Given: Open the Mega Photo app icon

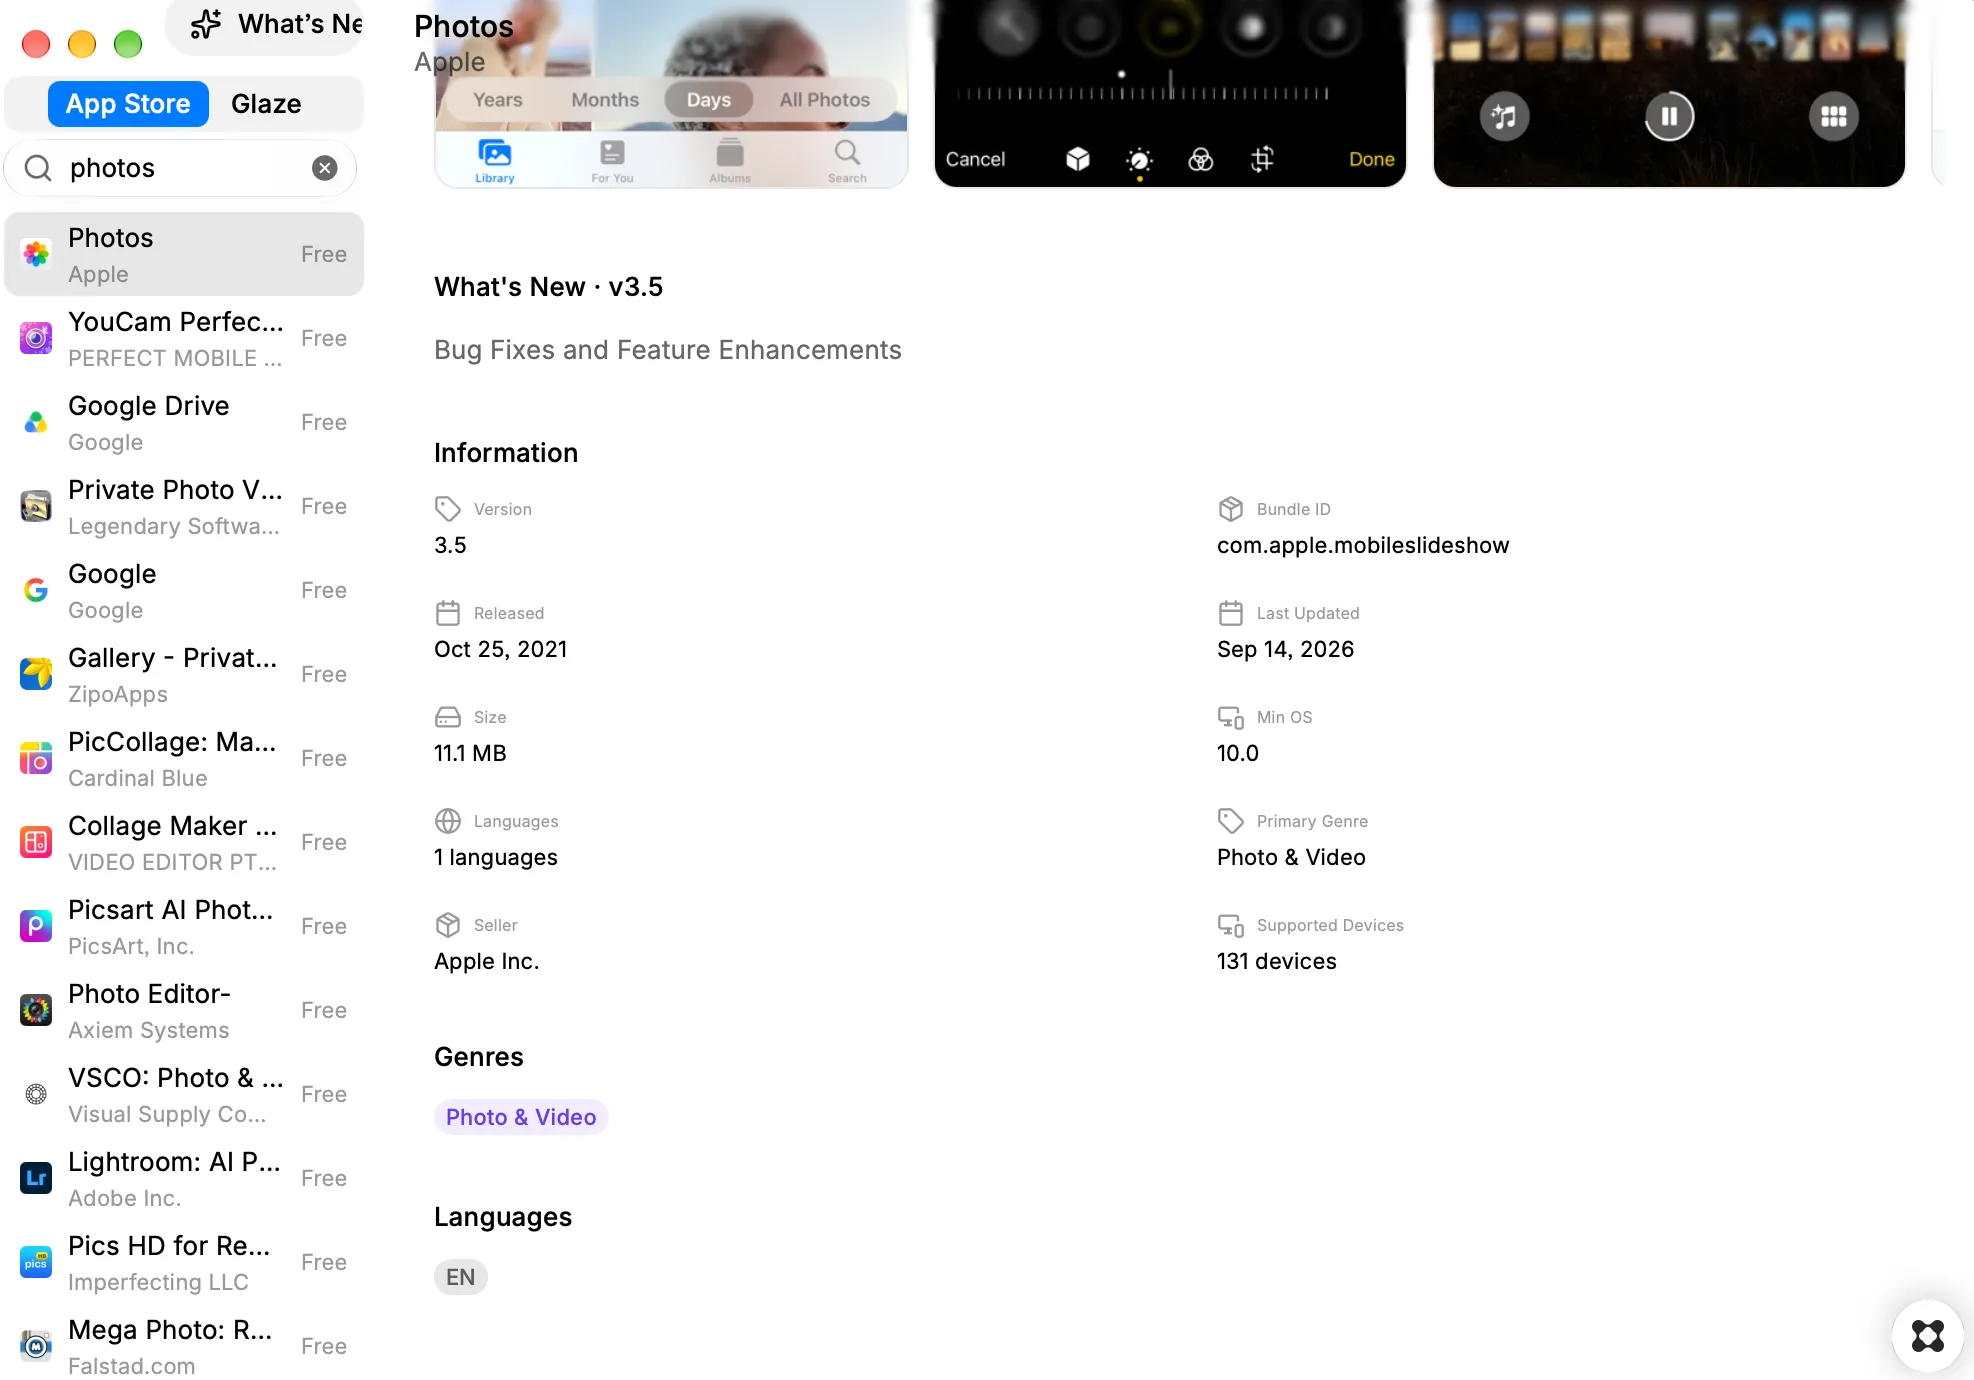Looking at the screenshot, I should (x=36, y=1346).
